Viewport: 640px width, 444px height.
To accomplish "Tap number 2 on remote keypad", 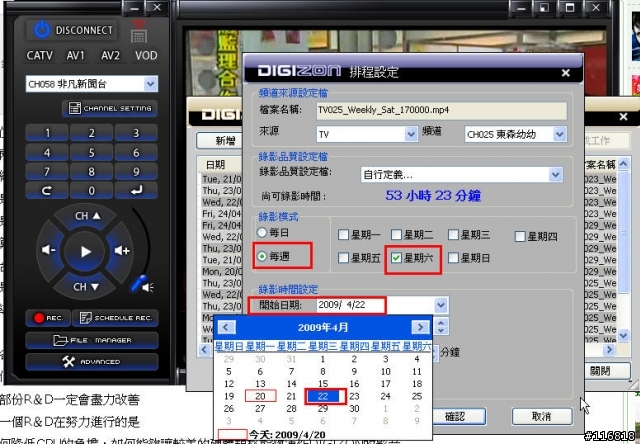I will pos(91,133).
